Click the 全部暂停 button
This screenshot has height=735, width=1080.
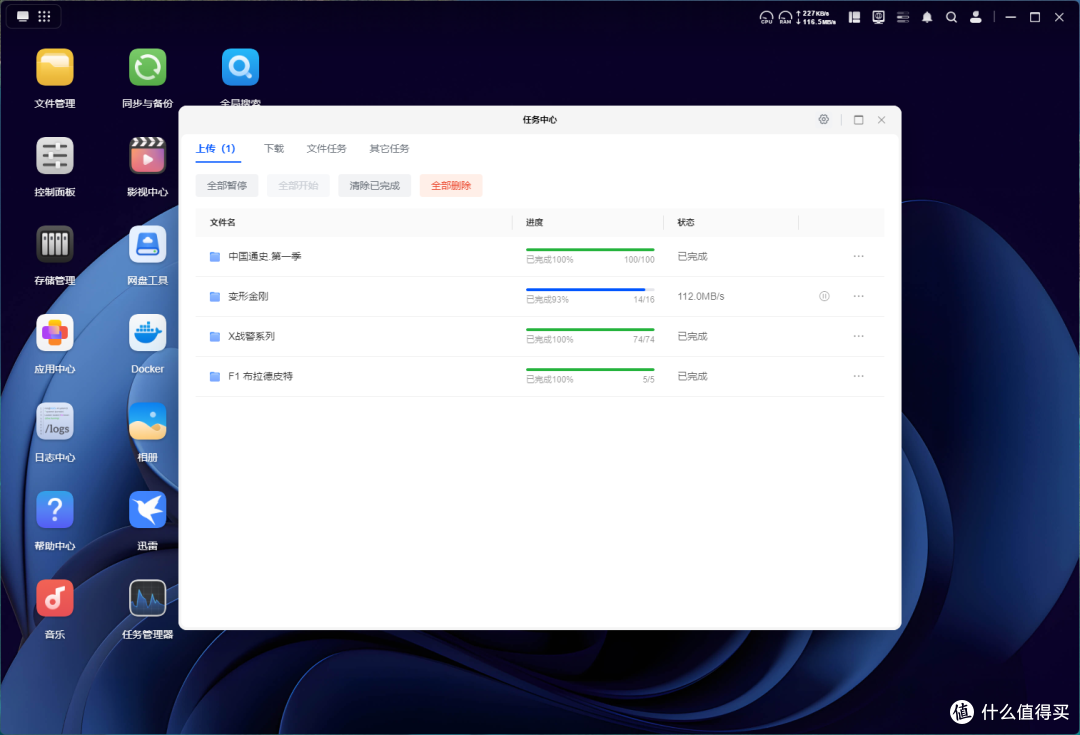(227, 185)
